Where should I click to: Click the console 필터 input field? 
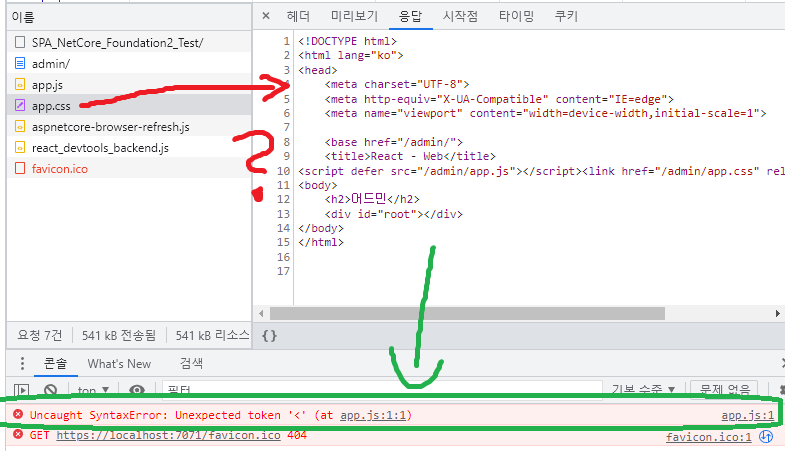pyautogui.click(x=382, y=389)
